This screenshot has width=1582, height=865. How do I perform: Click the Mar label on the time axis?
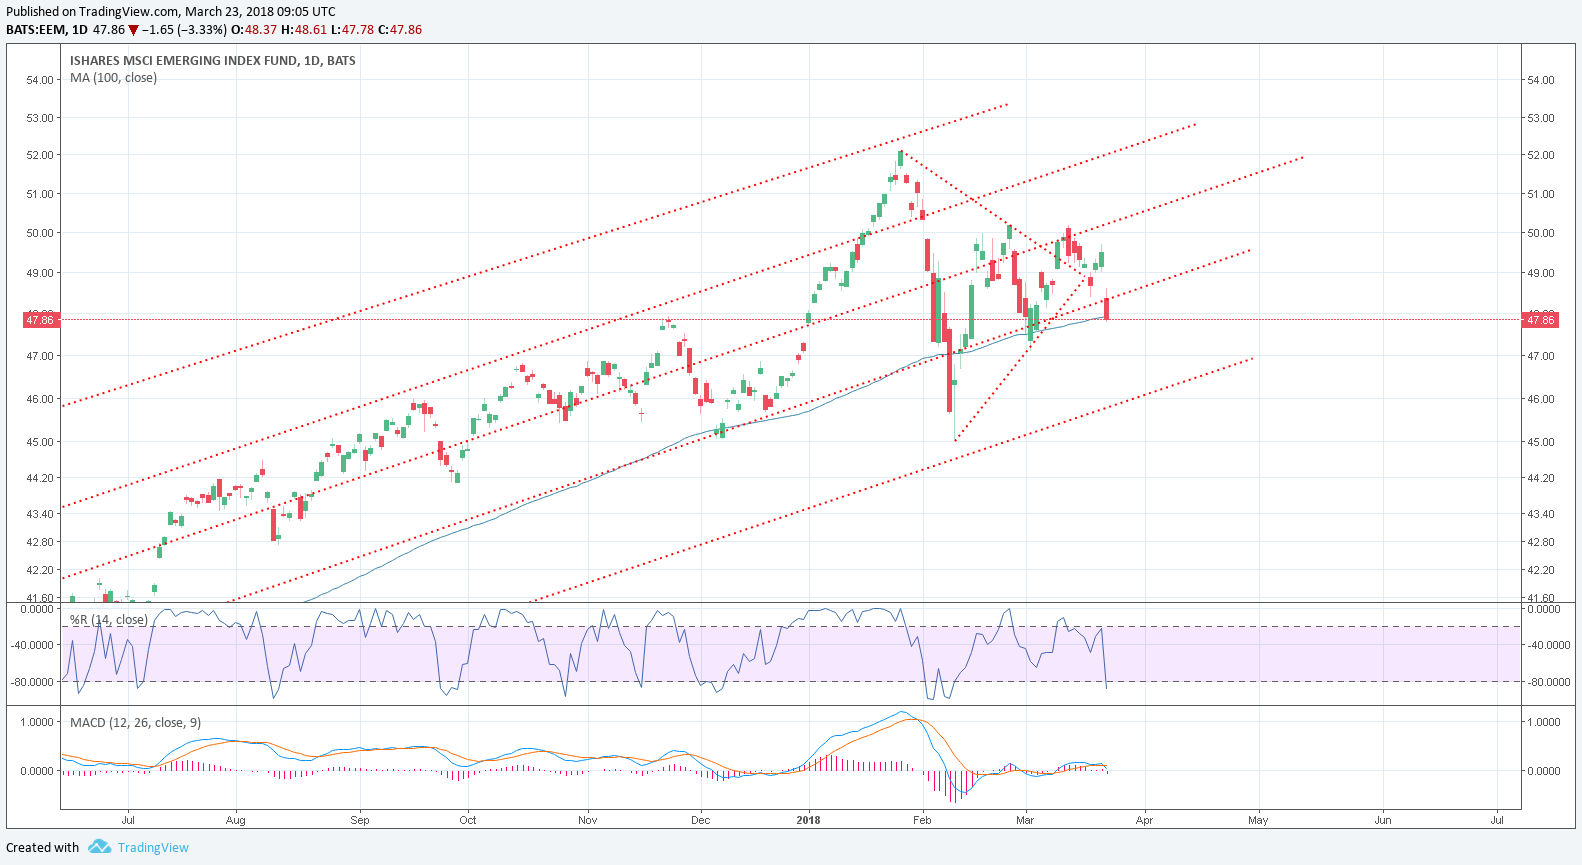click(1025, 820)
